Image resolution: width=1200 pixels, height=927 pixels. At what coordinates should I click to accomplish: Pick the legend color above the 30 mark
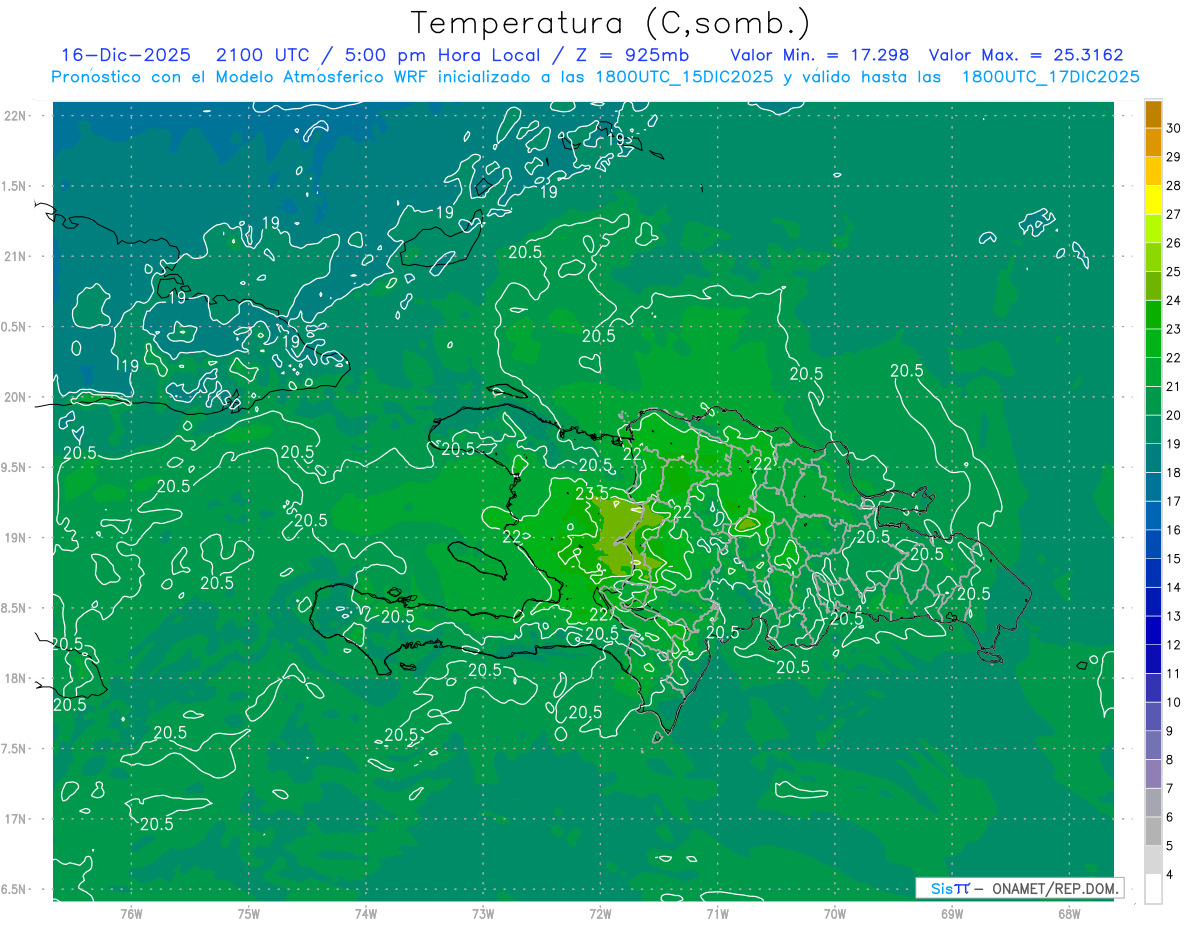click(x=1153, y=115)
